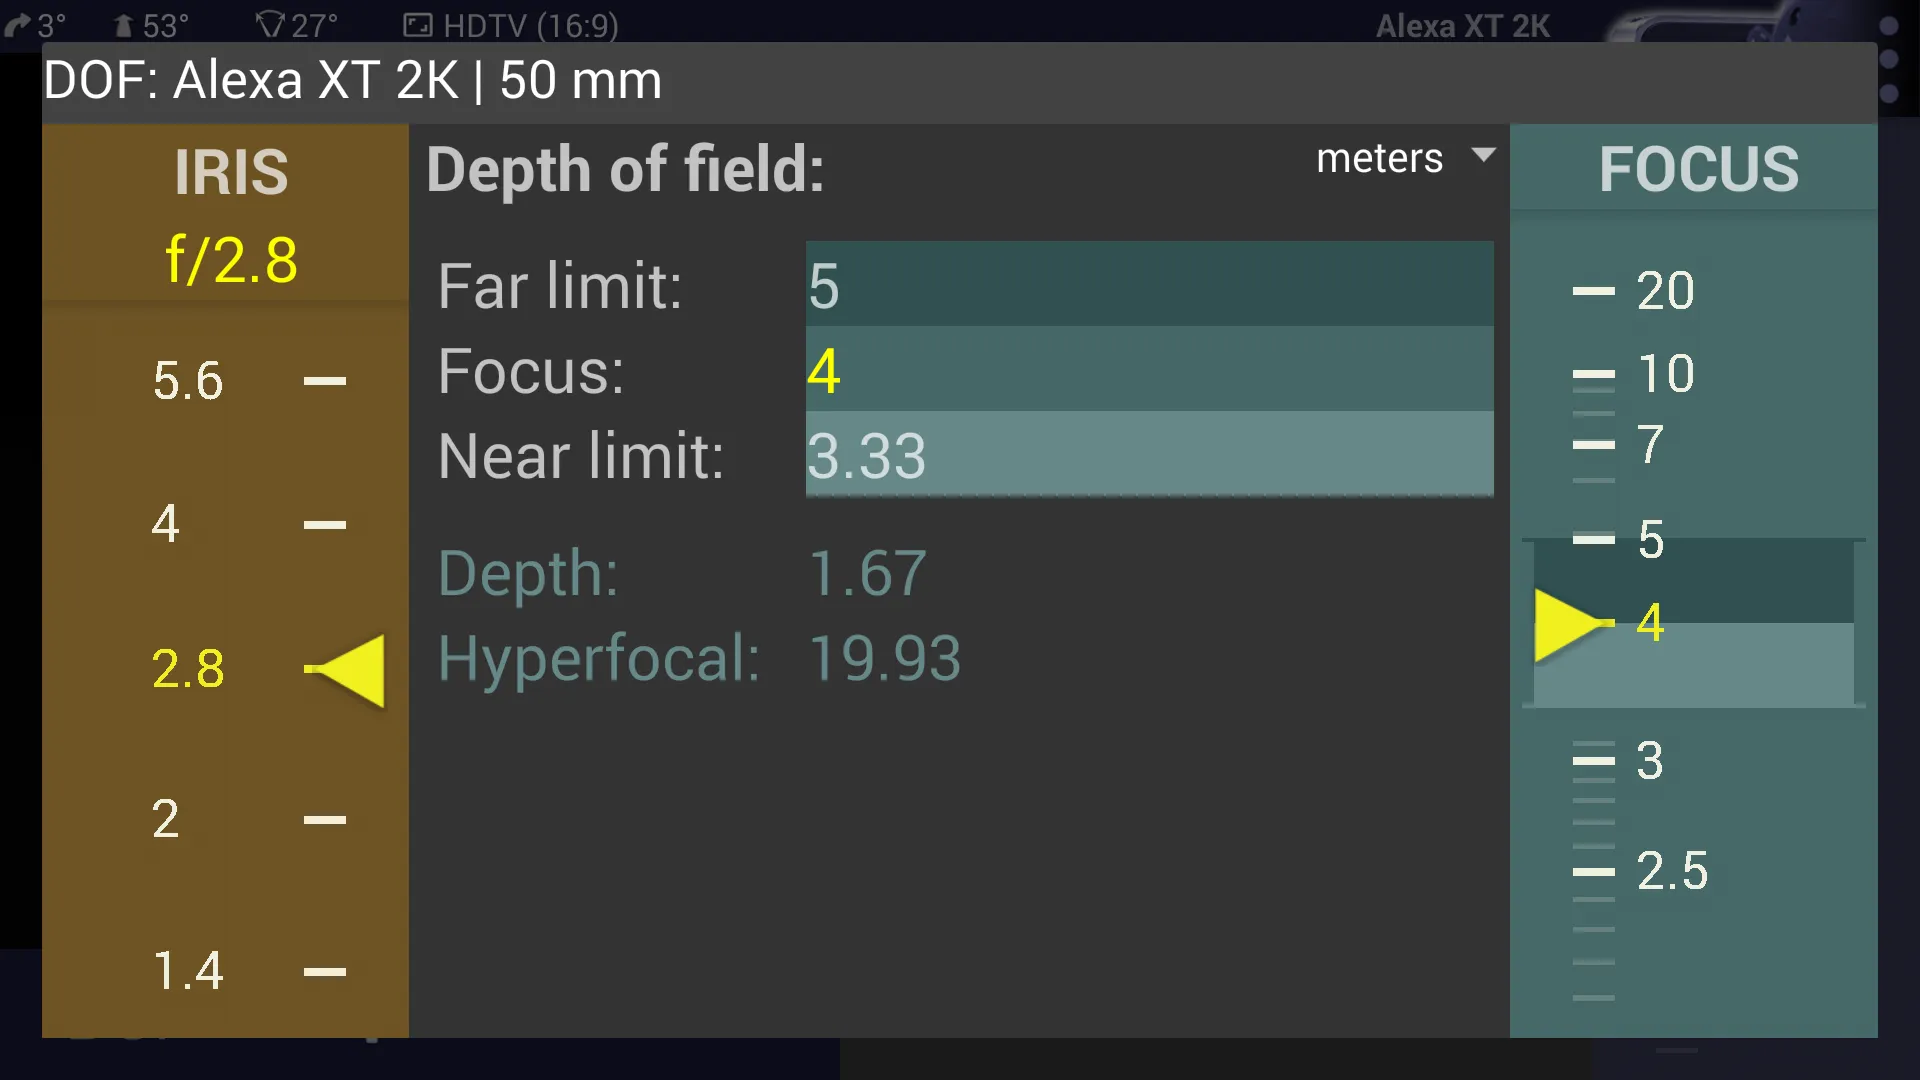The width and height of the screenshot is (1920, 1080).
Task: Select the f/5.6 aperture stop
Action: (x=187, y=378)
